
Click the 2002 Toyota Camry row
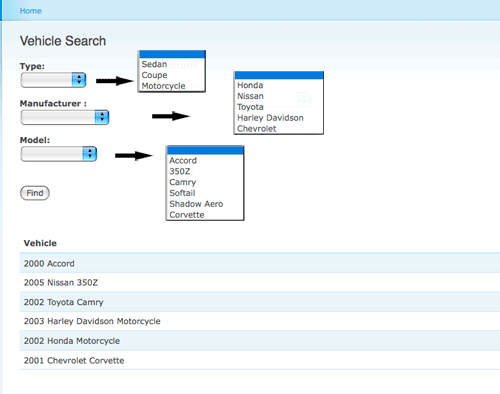260,302
